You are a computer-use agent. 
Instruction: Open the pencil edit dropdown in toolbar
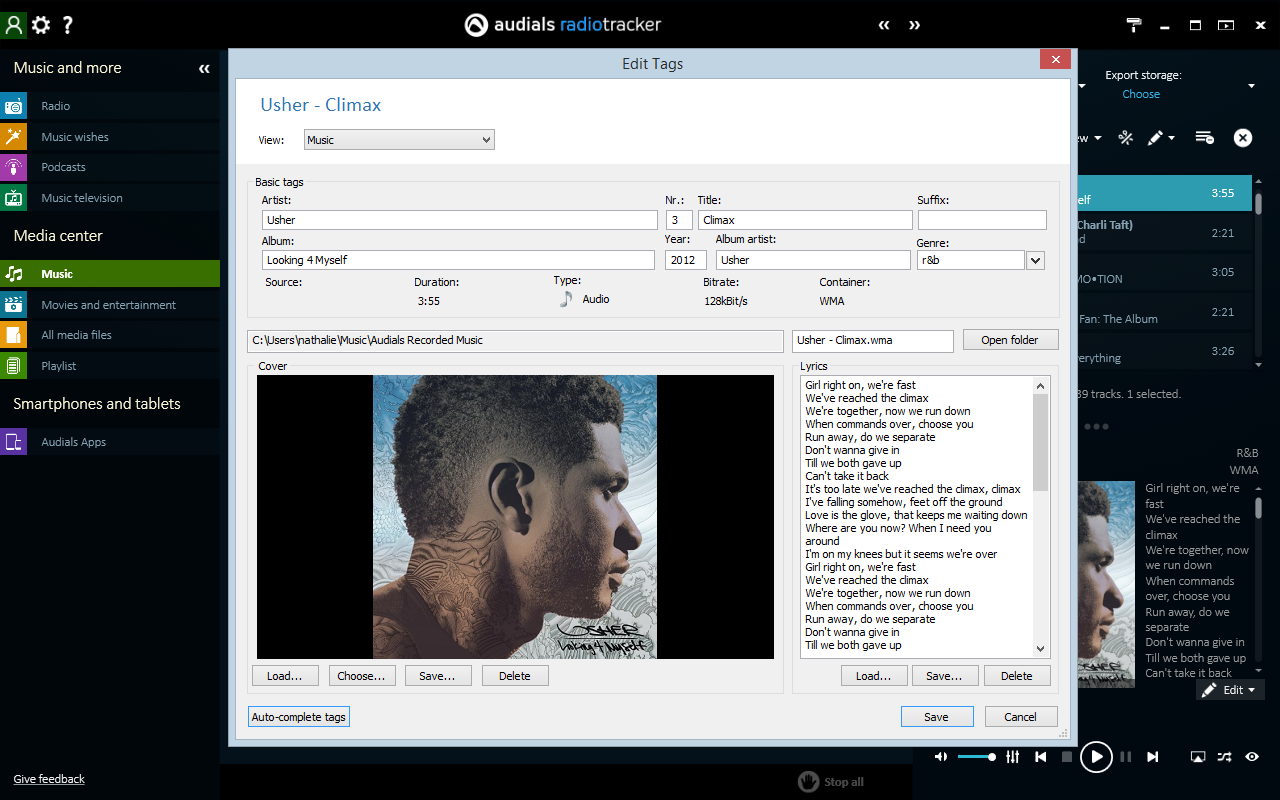click(x=1160, y=138)
